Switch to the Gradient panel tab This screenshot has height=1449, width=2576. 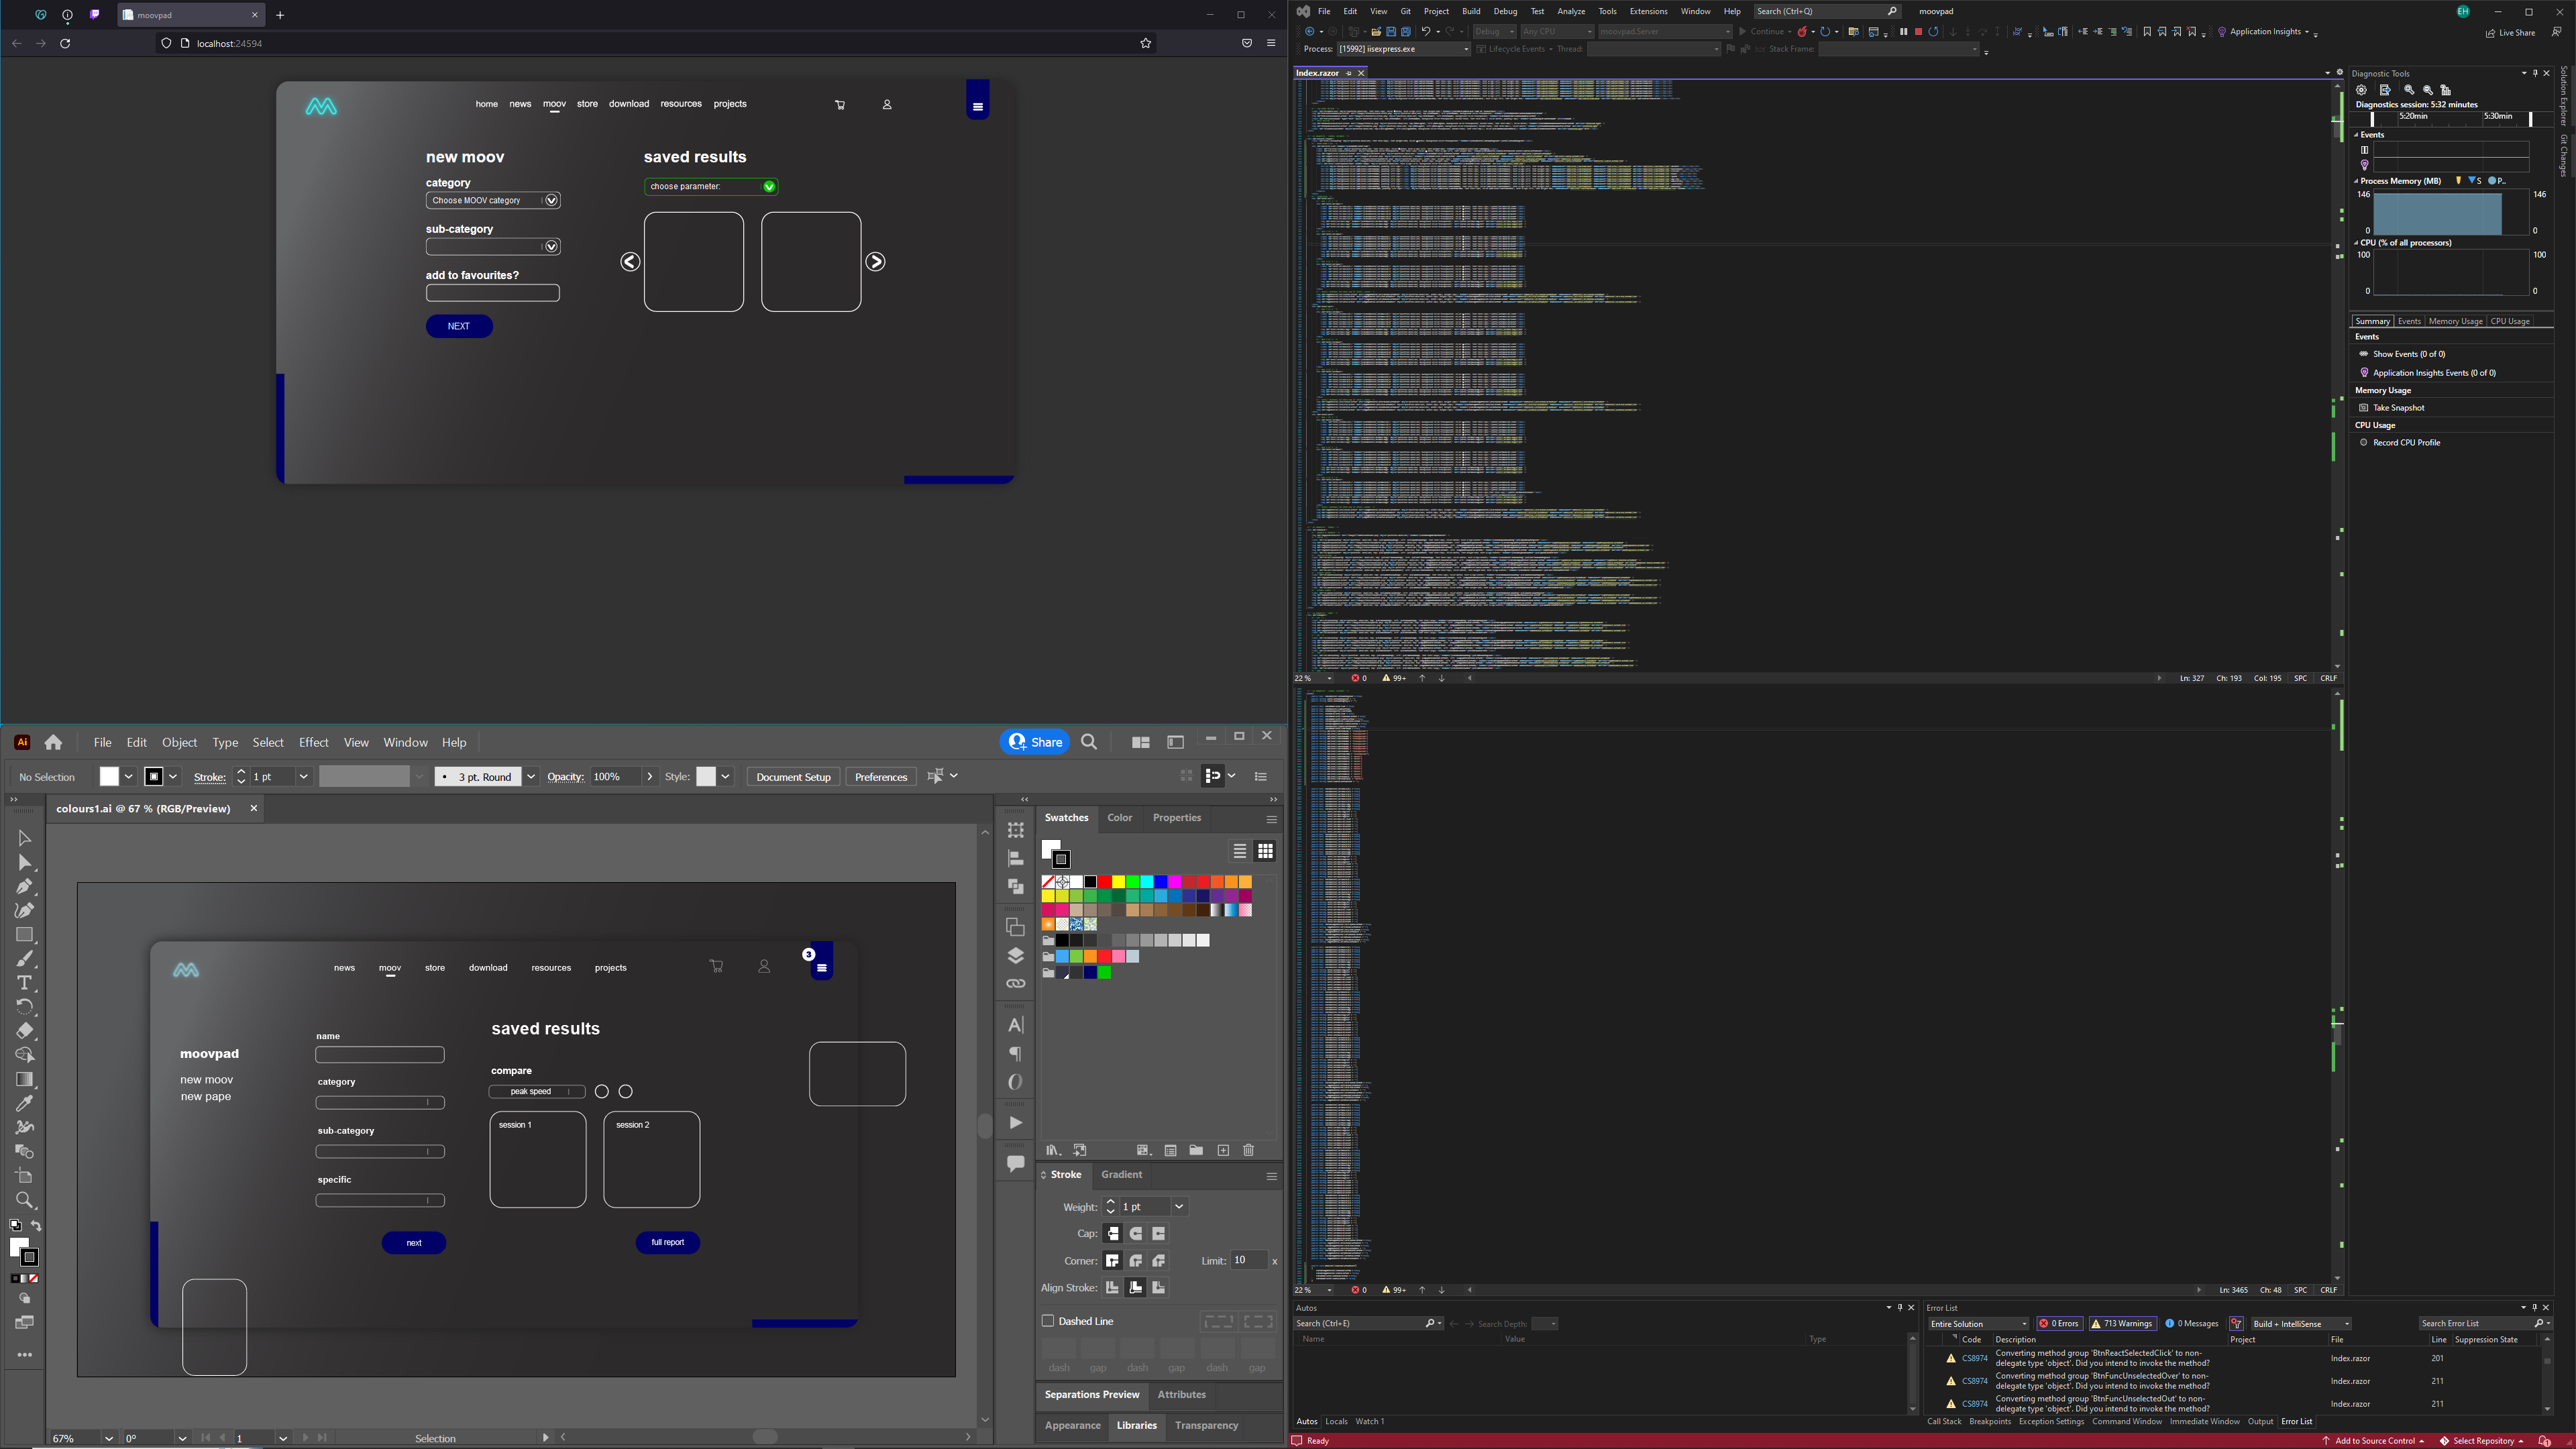coord(1122,1175)
